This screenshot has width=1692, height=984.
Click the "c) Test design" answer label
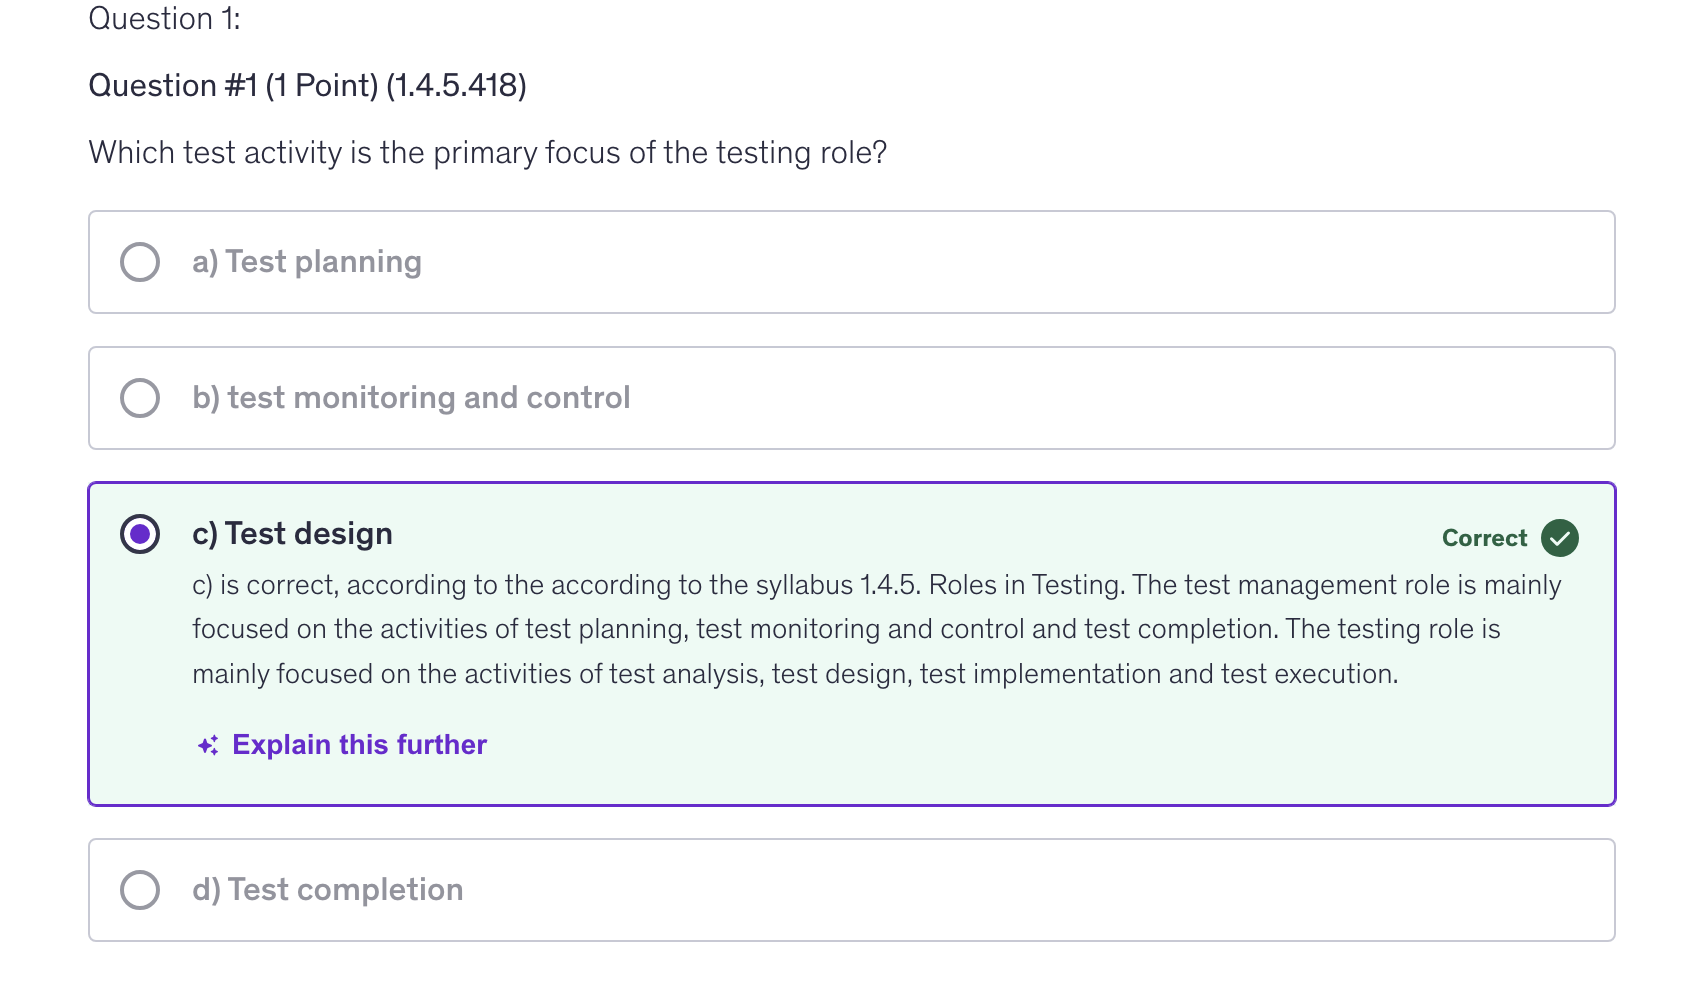[x=292, y=534]
